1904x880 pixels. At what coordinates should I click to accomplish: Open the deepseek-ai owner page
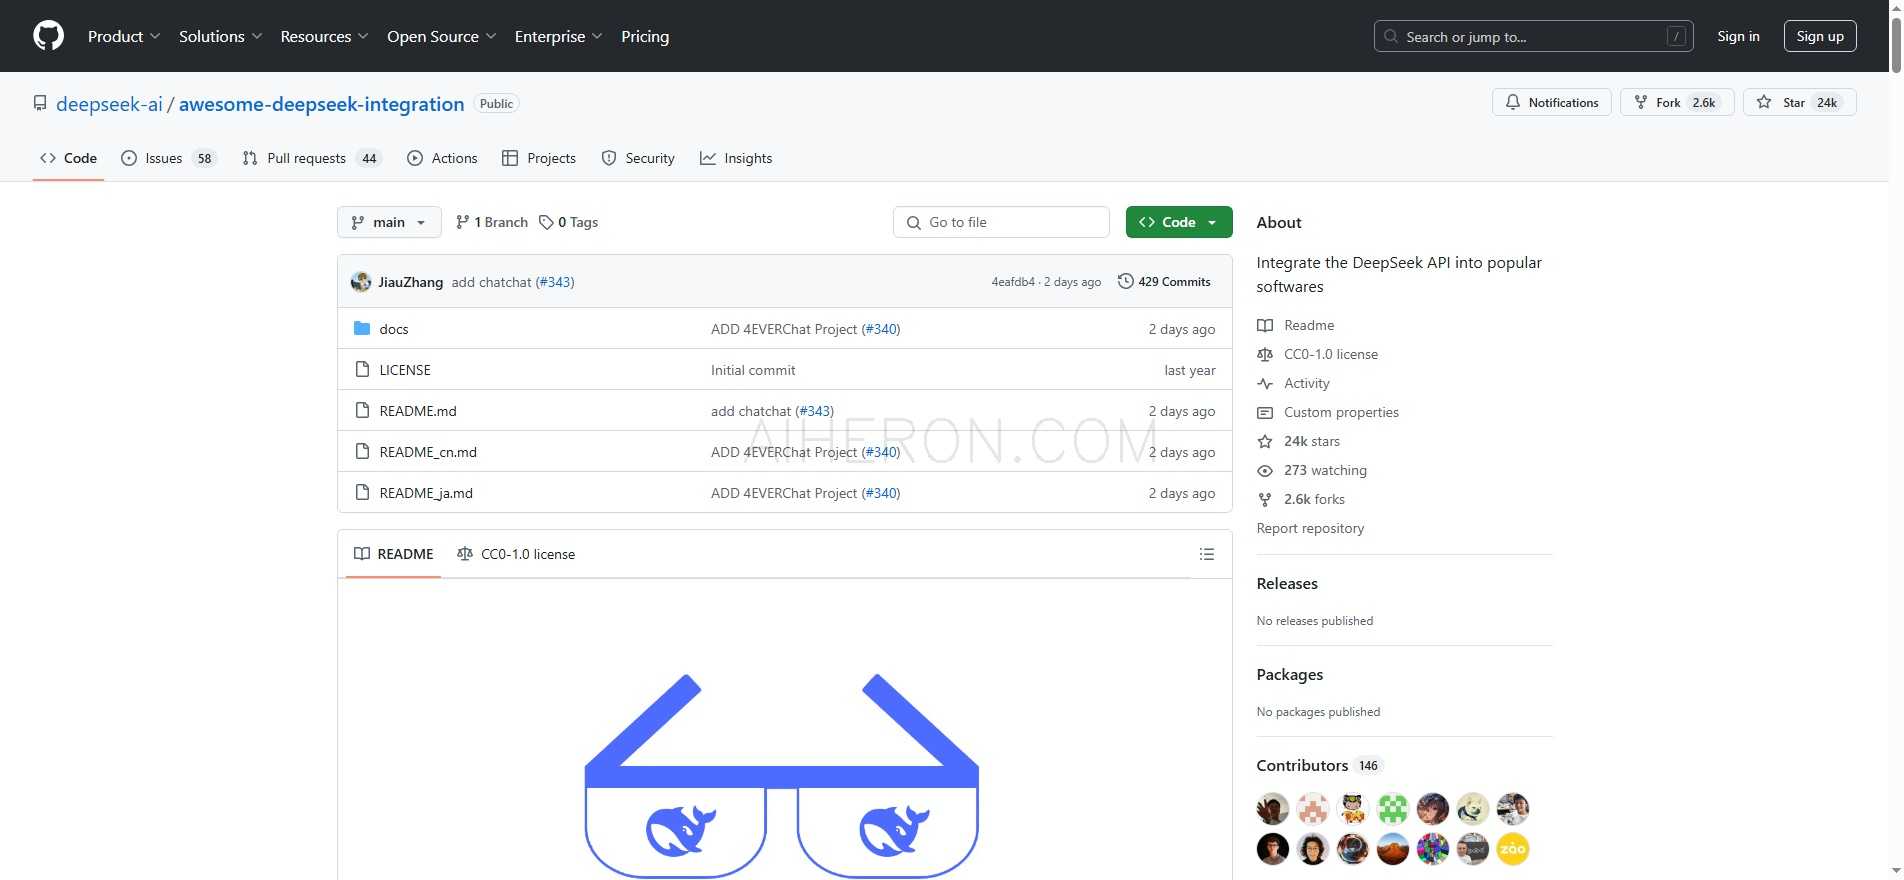pyautogui.click(x=109, y=104)
